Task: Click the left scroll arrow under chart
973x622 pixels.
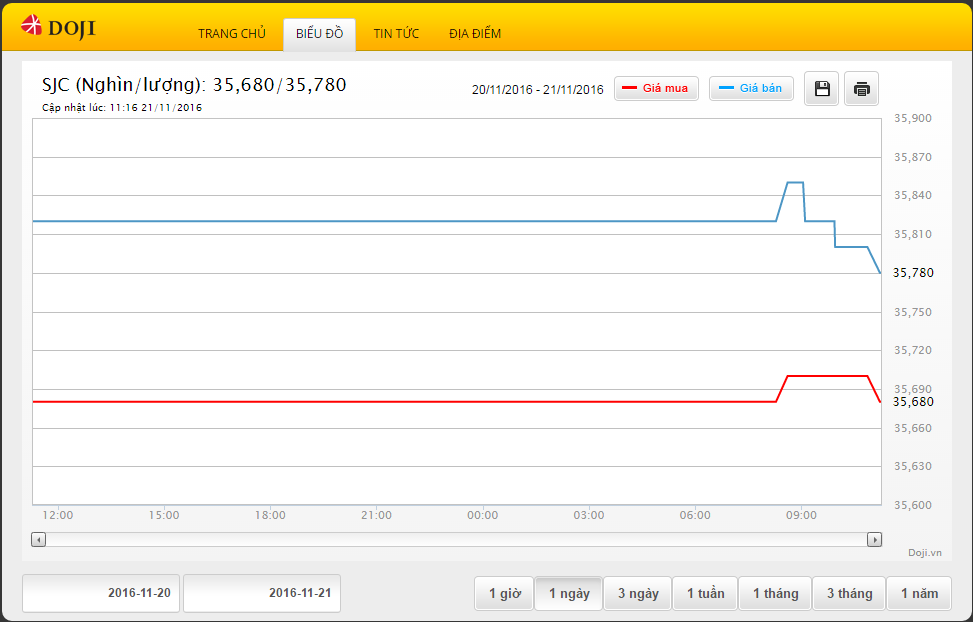Action: 38,539
